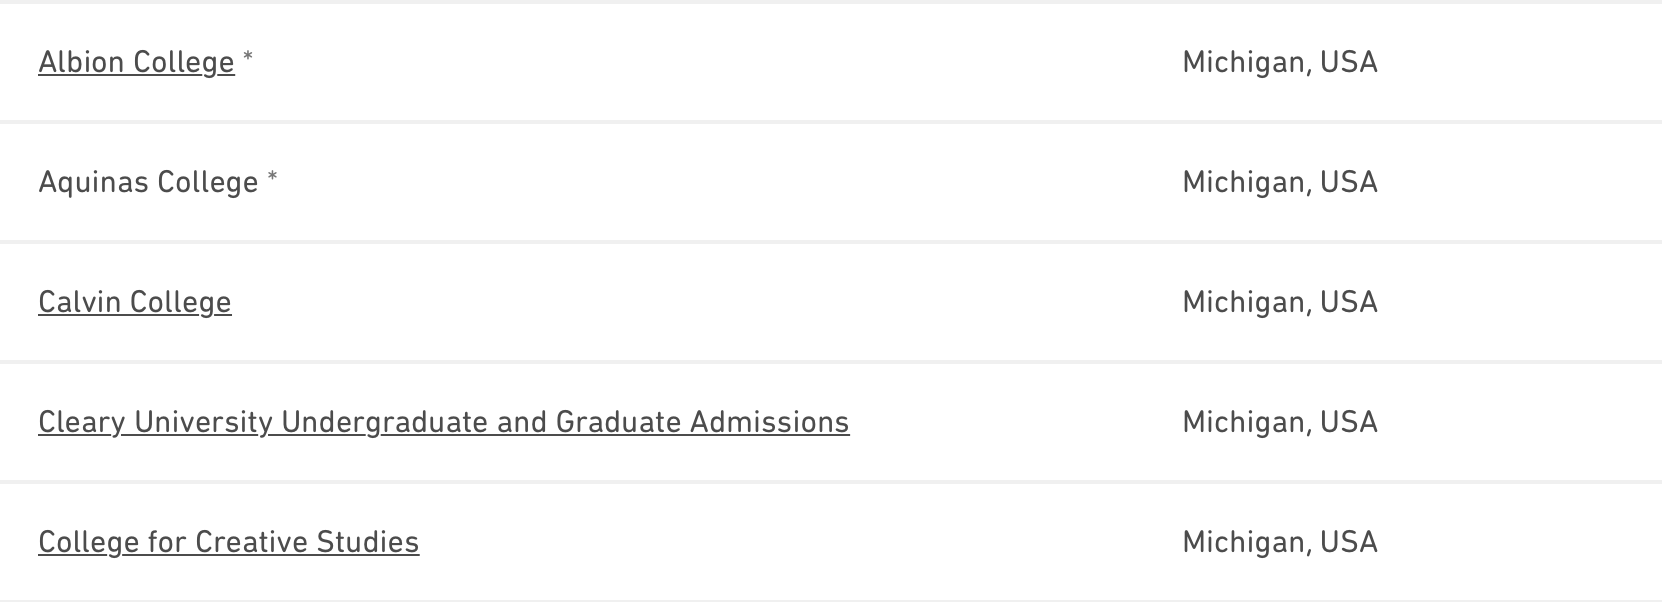Click the asterisk beside Aquinas College
The height and width of the screenshot is (602, 1666).
pyautogui.click(x=272, y=179)
